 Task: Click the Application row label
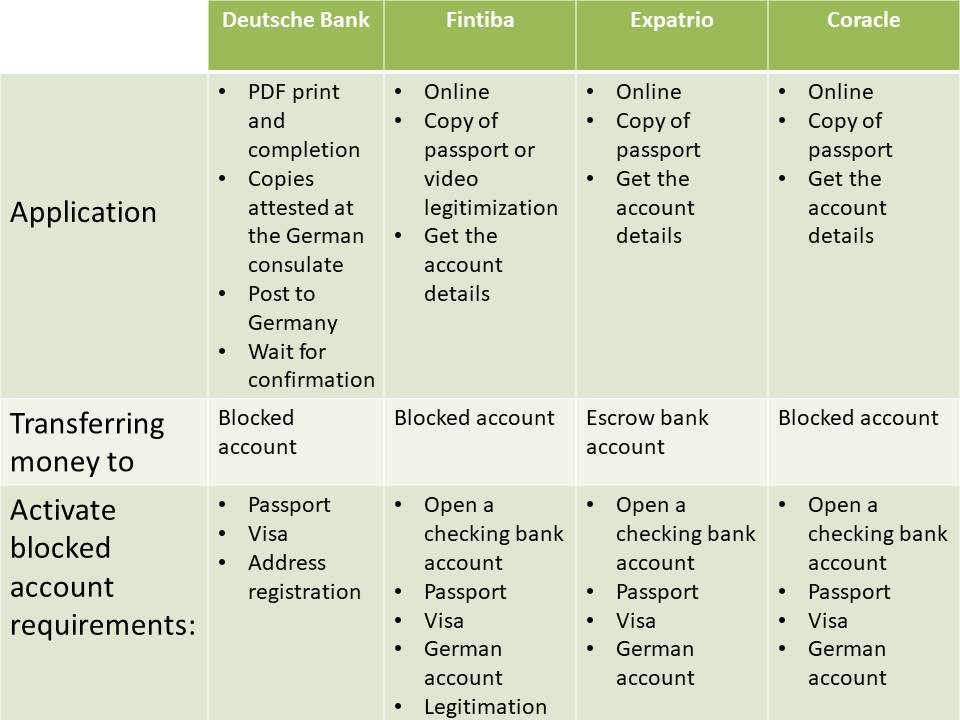pyautogui.click(x=83, y=212)
